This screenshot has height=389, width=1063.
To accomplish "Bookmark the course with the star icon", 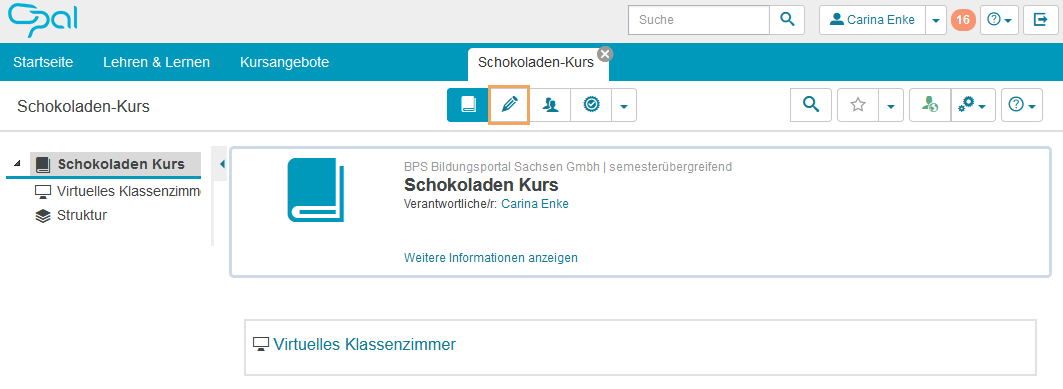I will pos(858,105).
